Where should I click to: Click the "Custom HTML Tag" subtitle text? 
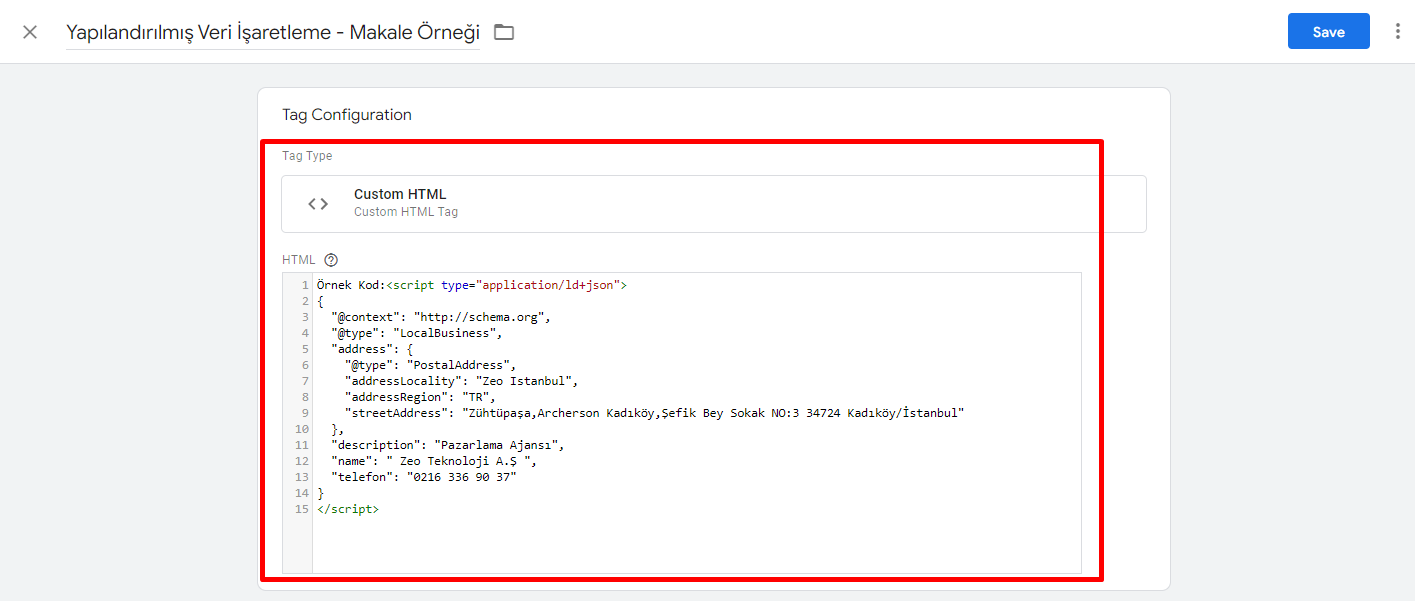(x=406, y=212)
